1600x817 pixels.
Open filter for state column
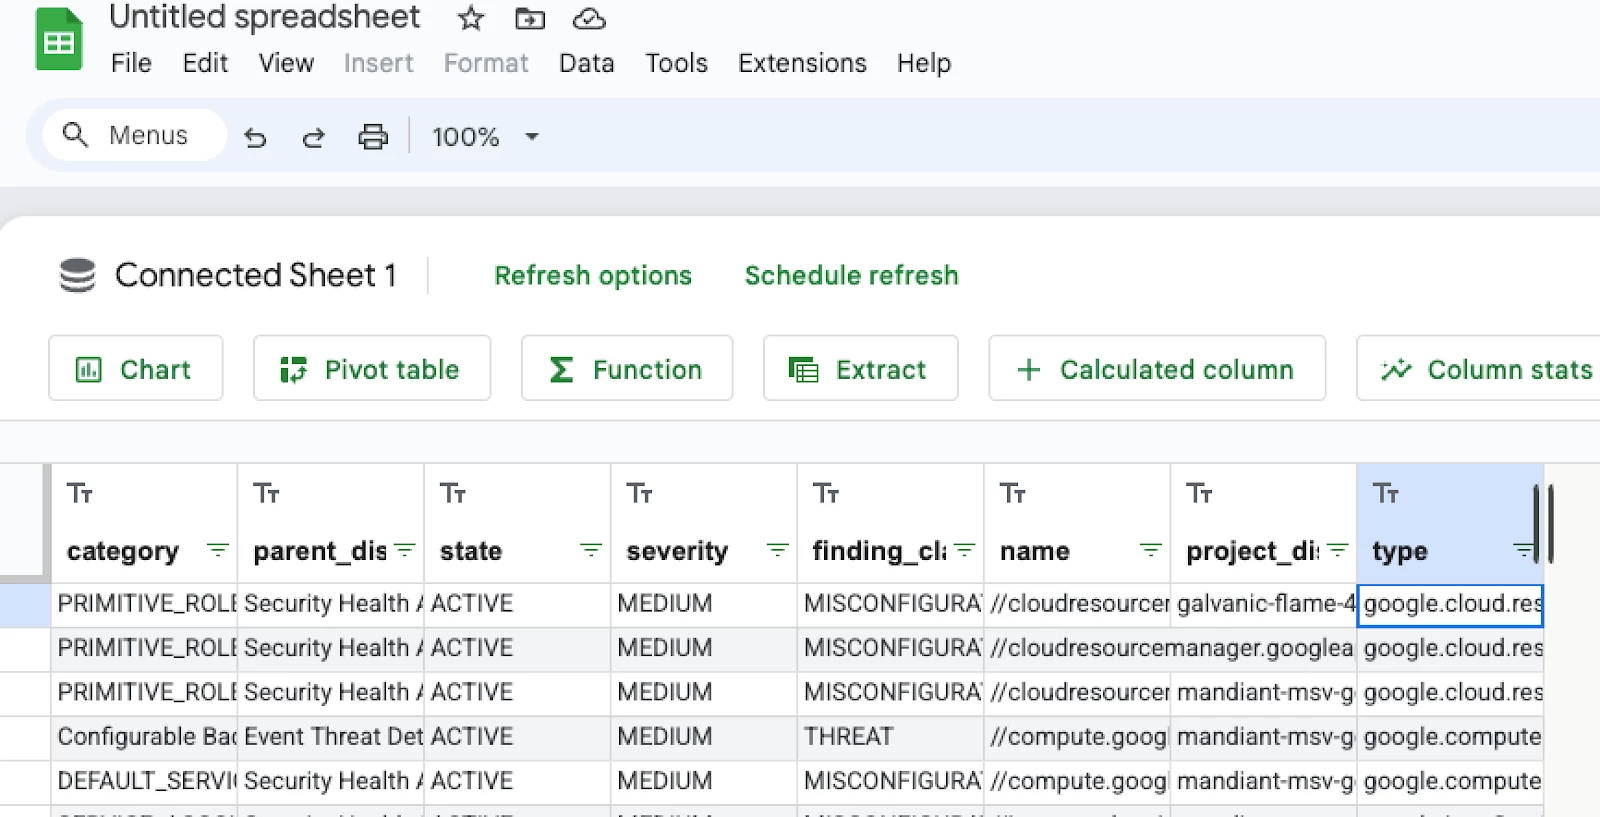tap(591, 550)
